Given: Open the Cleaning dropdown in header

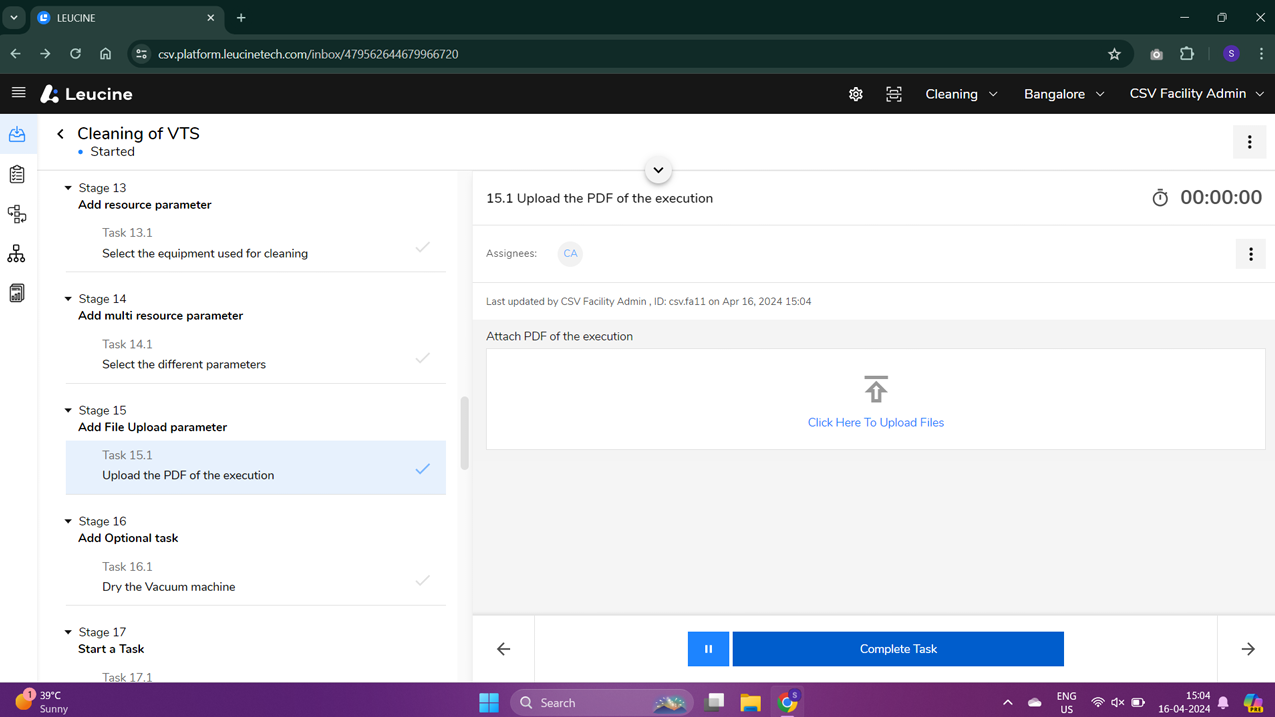Looking at the screenshot, I should pyautogui.click(x=961, y=94).
